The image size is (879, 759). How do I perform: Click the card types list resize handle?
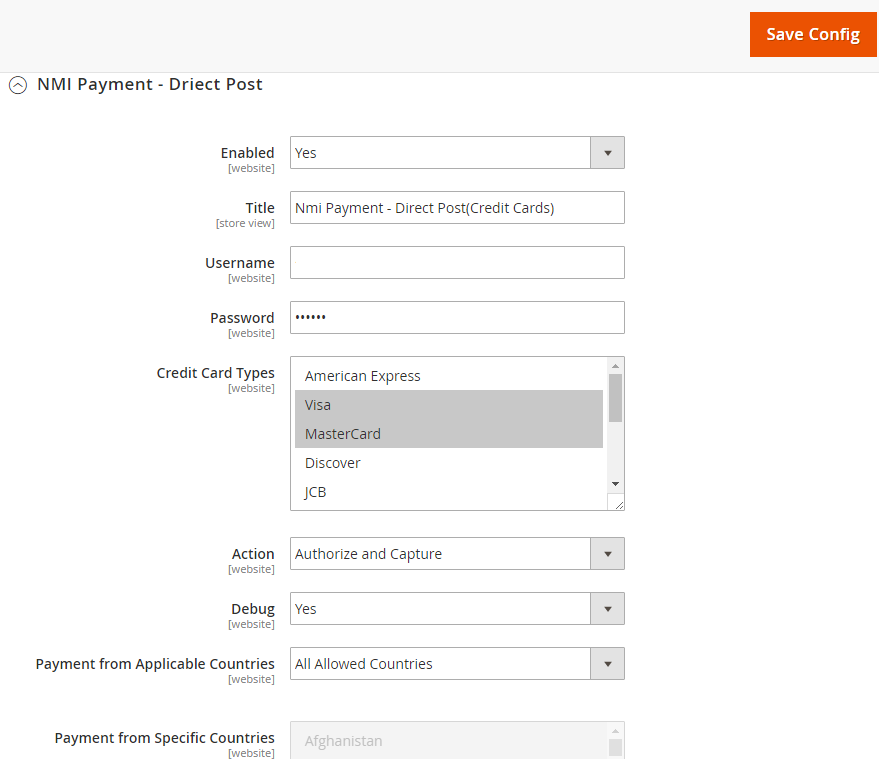pyautogui.click(x=618, y=505)
